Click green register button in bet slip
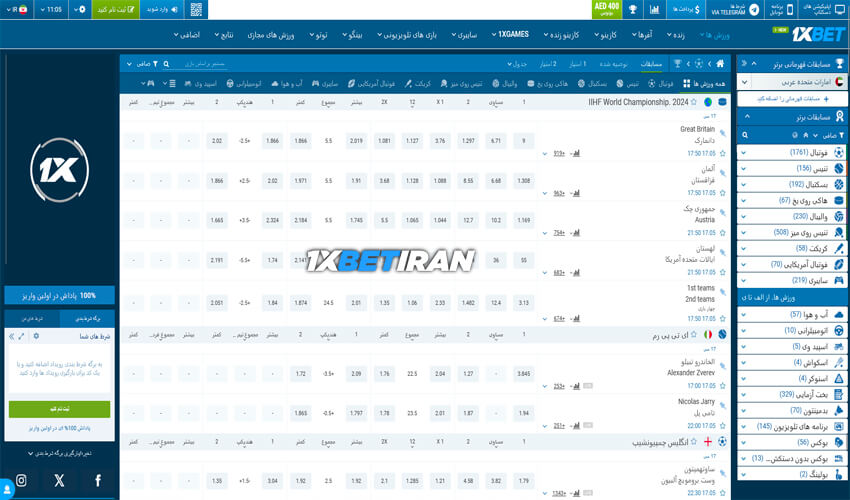 click(60, 409)
